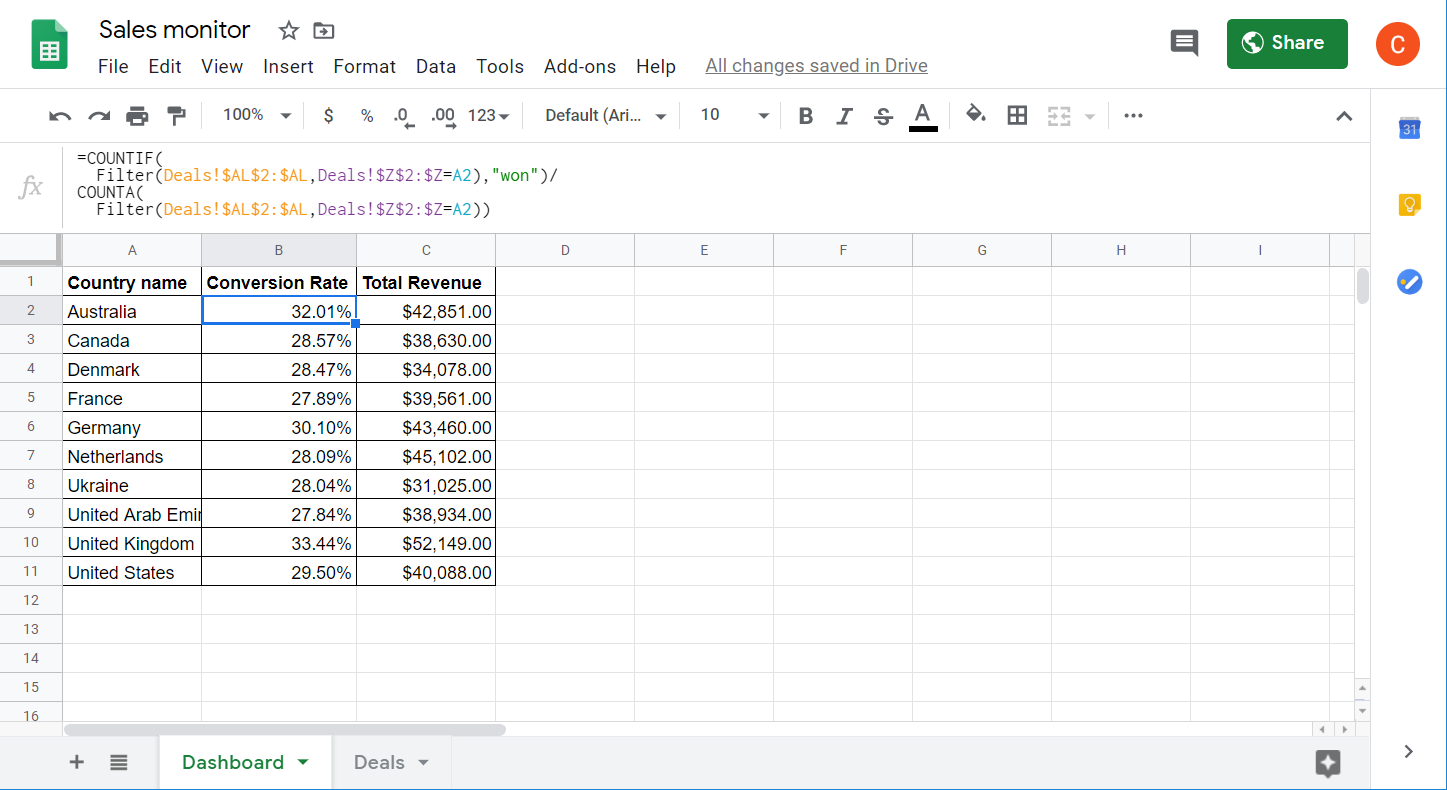Click the Share button
The height and width of the screenshot is (790, 1447).
click(x=1287, y=43)
